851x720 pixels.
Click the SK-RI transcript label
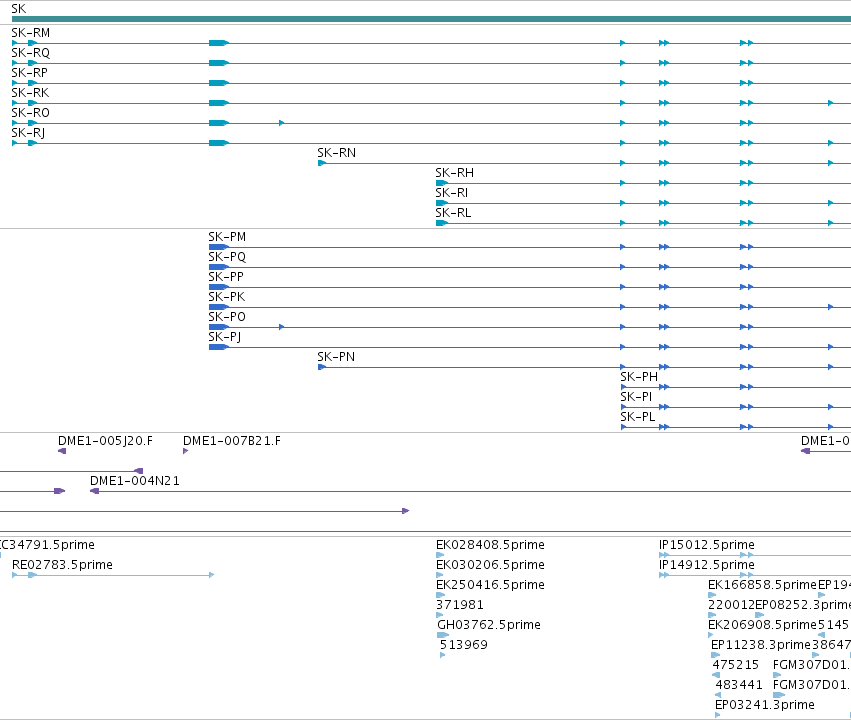coord(451,193)
